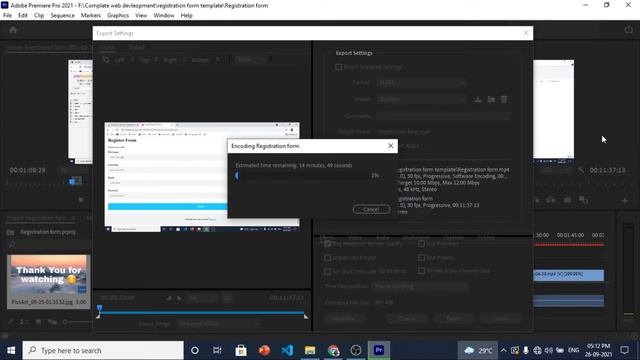Click the Delete Preset trash icon

(x=504, y=99)
